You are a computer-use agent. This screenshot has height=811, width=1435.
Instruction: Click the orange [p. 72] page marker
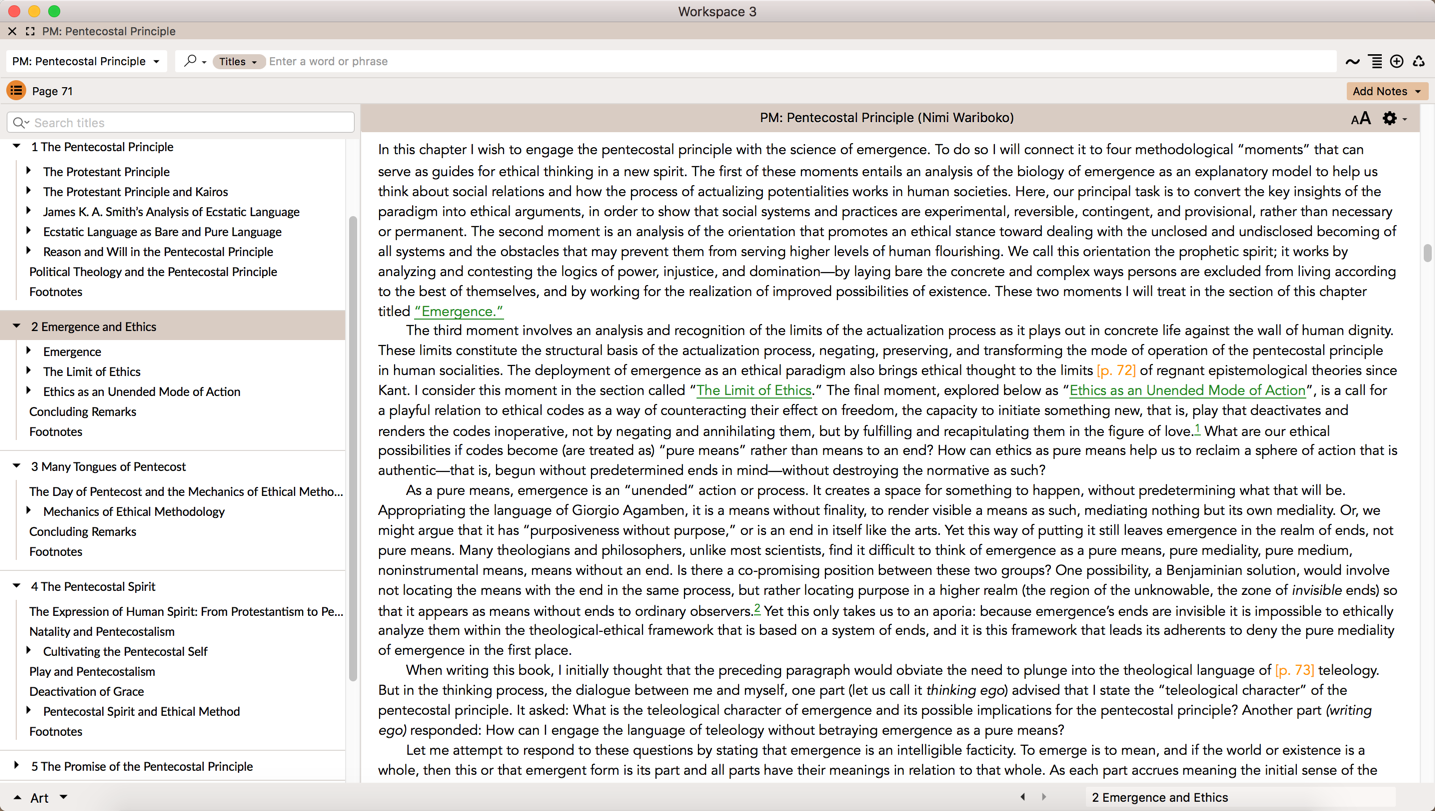(1116, 371)
